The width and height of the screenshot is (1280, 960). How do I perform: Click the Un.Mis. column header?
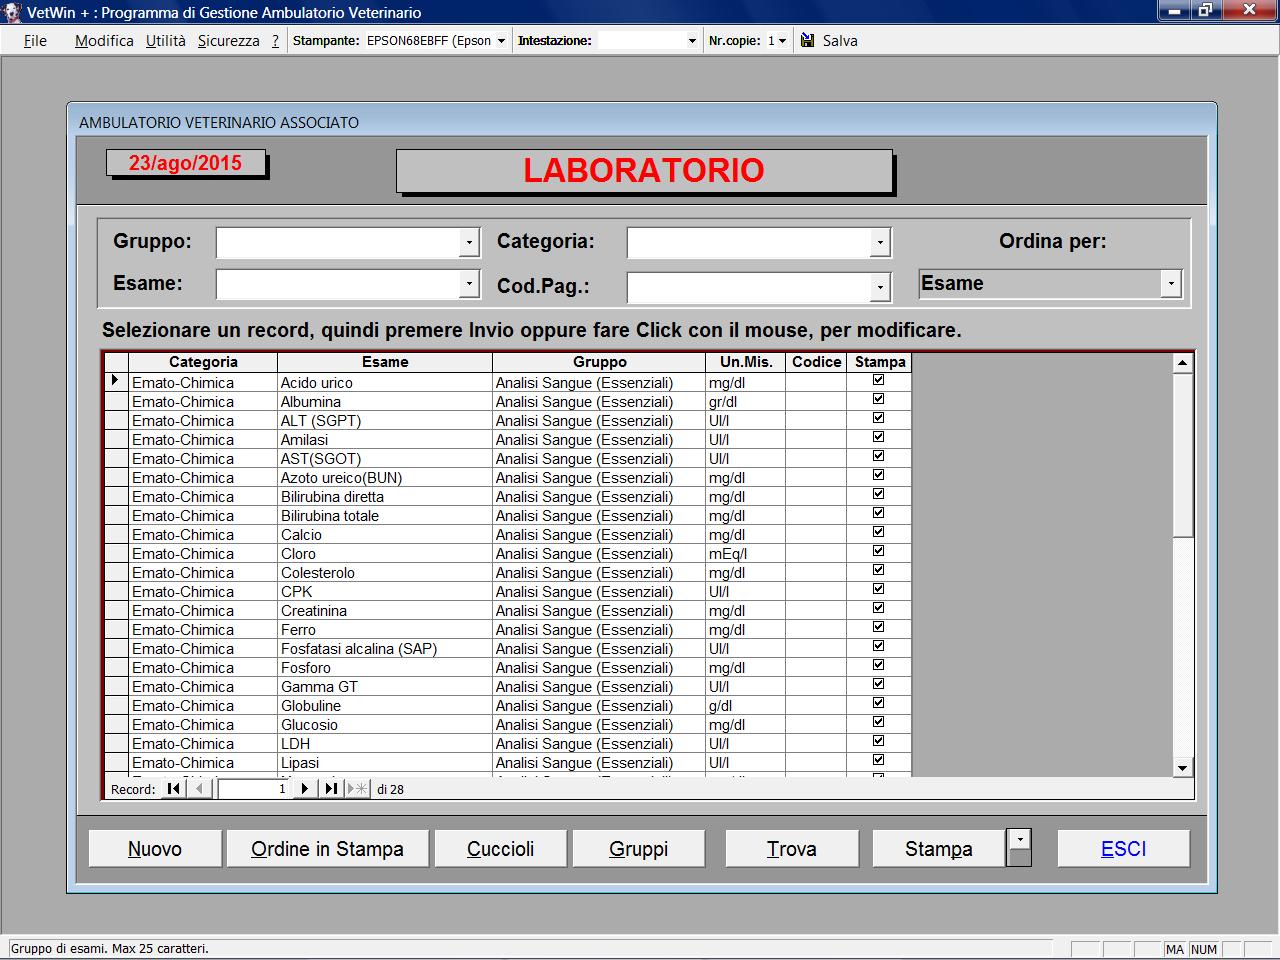[x=746, y=362]
